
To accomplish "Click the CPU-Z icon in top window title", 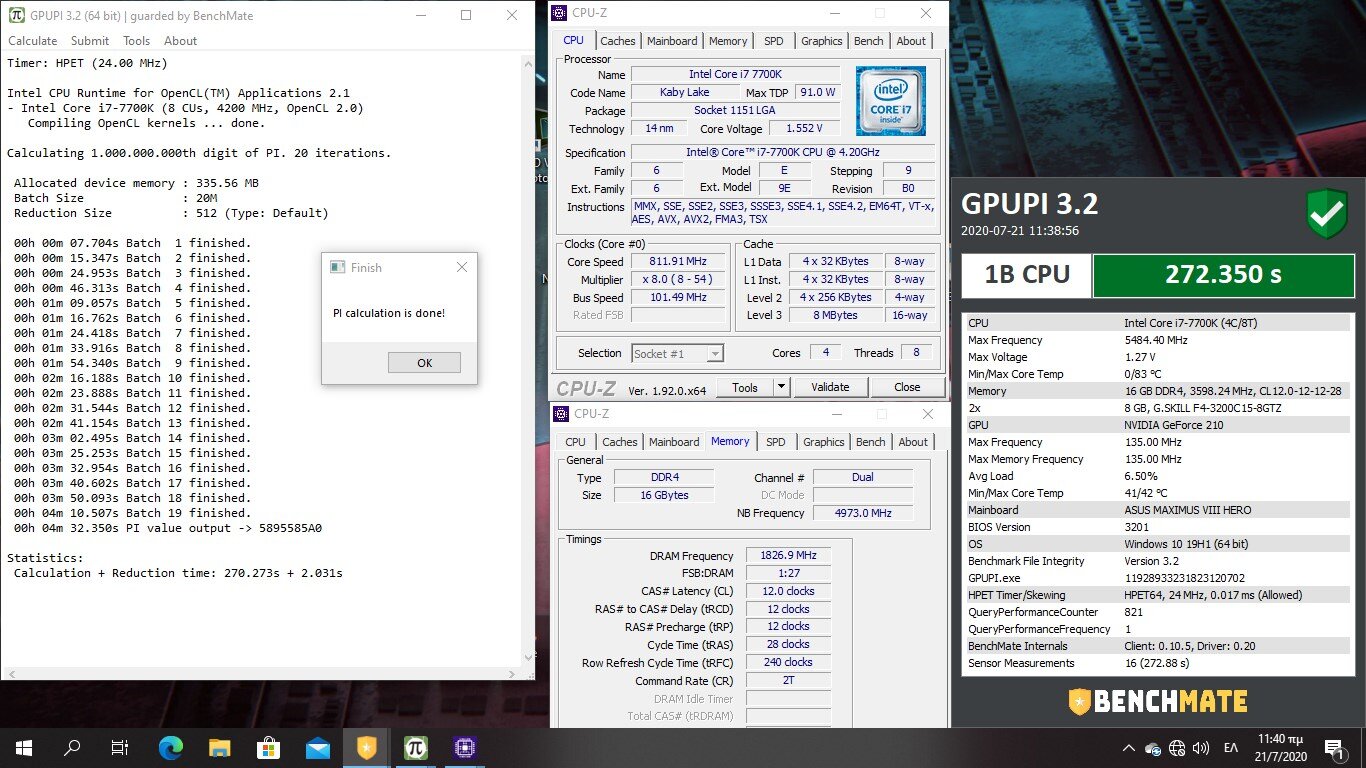I will click(x=558, y=13).
